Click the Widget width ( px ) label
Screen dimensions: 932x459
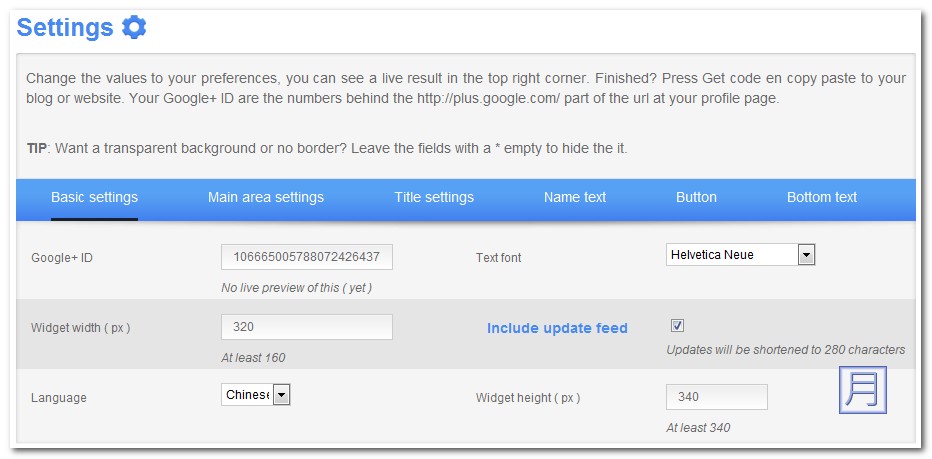tap(81, 328)
